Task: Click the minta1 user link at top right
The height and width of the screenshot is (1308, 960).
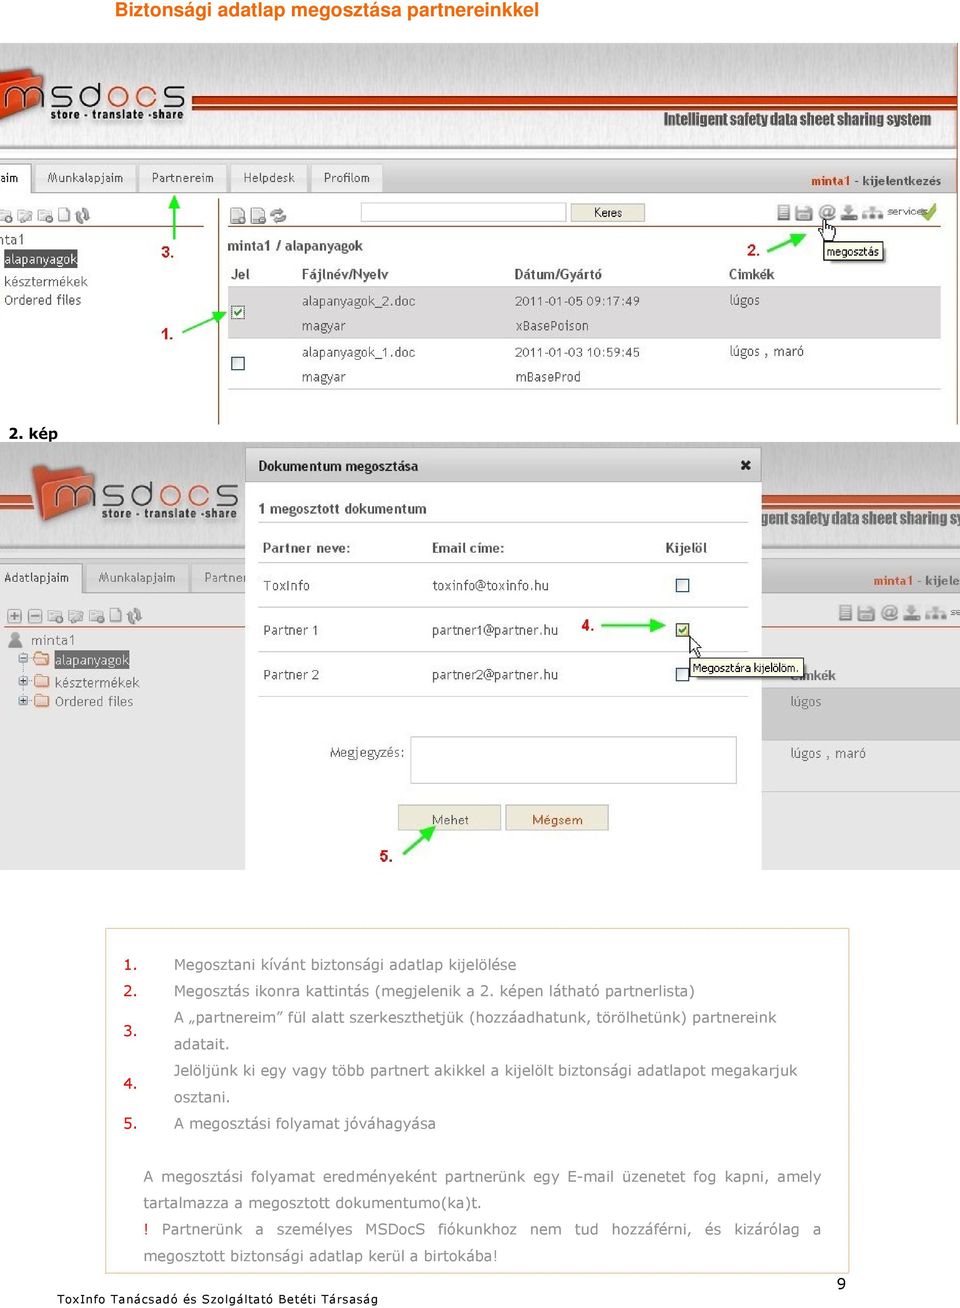Action: [829, 181]
